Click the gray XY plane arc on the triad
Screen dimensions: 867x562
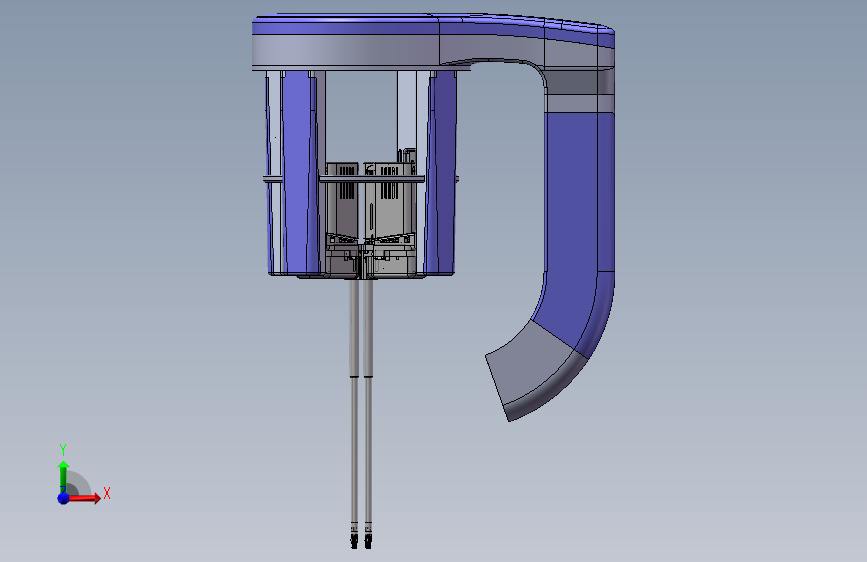point(79,484)
